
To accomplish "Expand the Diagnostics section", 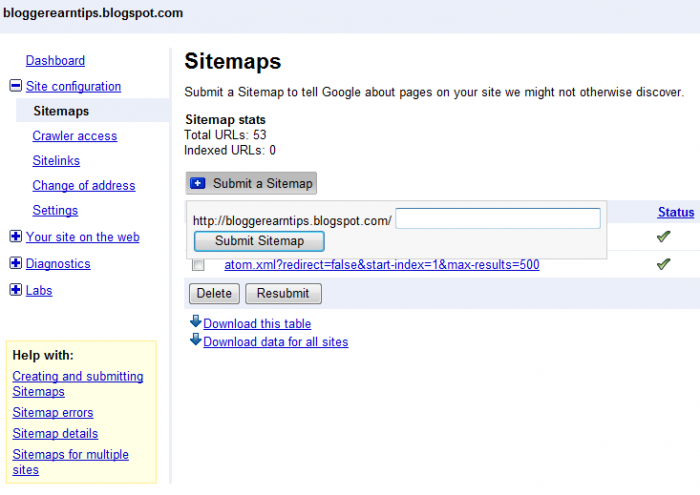I will pos(15,264).
